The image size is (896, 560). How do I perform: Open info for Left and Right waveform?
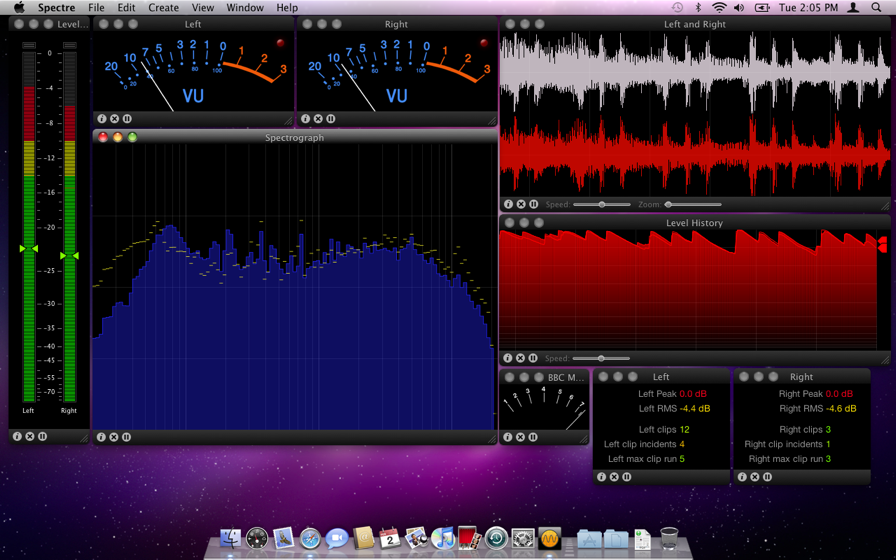508,204
